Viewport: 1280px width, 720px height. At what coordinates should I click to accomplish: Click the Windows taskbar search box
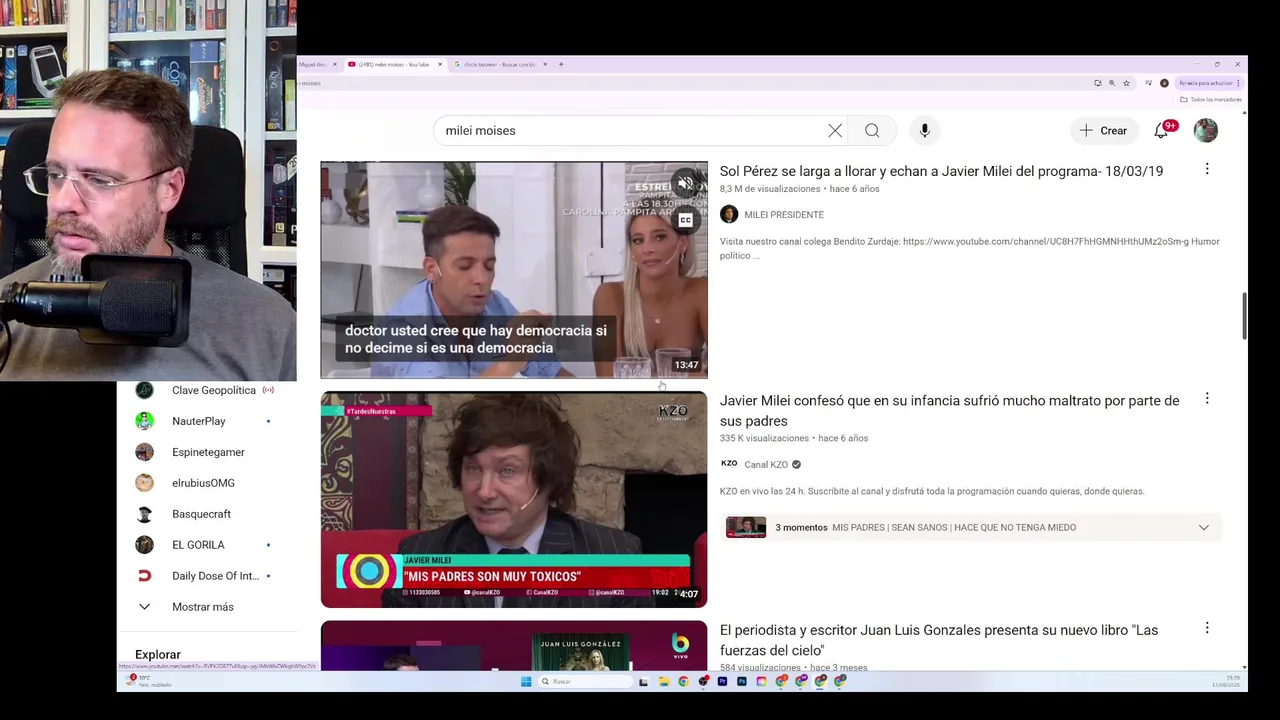(585, 681)
